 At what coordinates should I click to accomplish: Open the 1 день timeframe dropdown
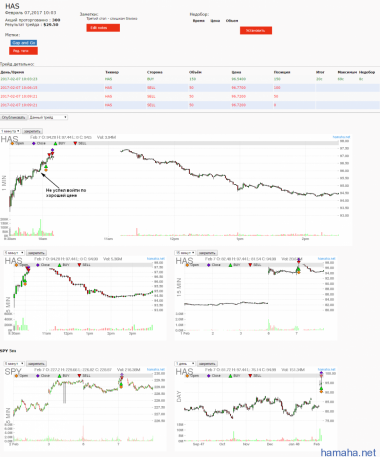[x=185, y=364]
